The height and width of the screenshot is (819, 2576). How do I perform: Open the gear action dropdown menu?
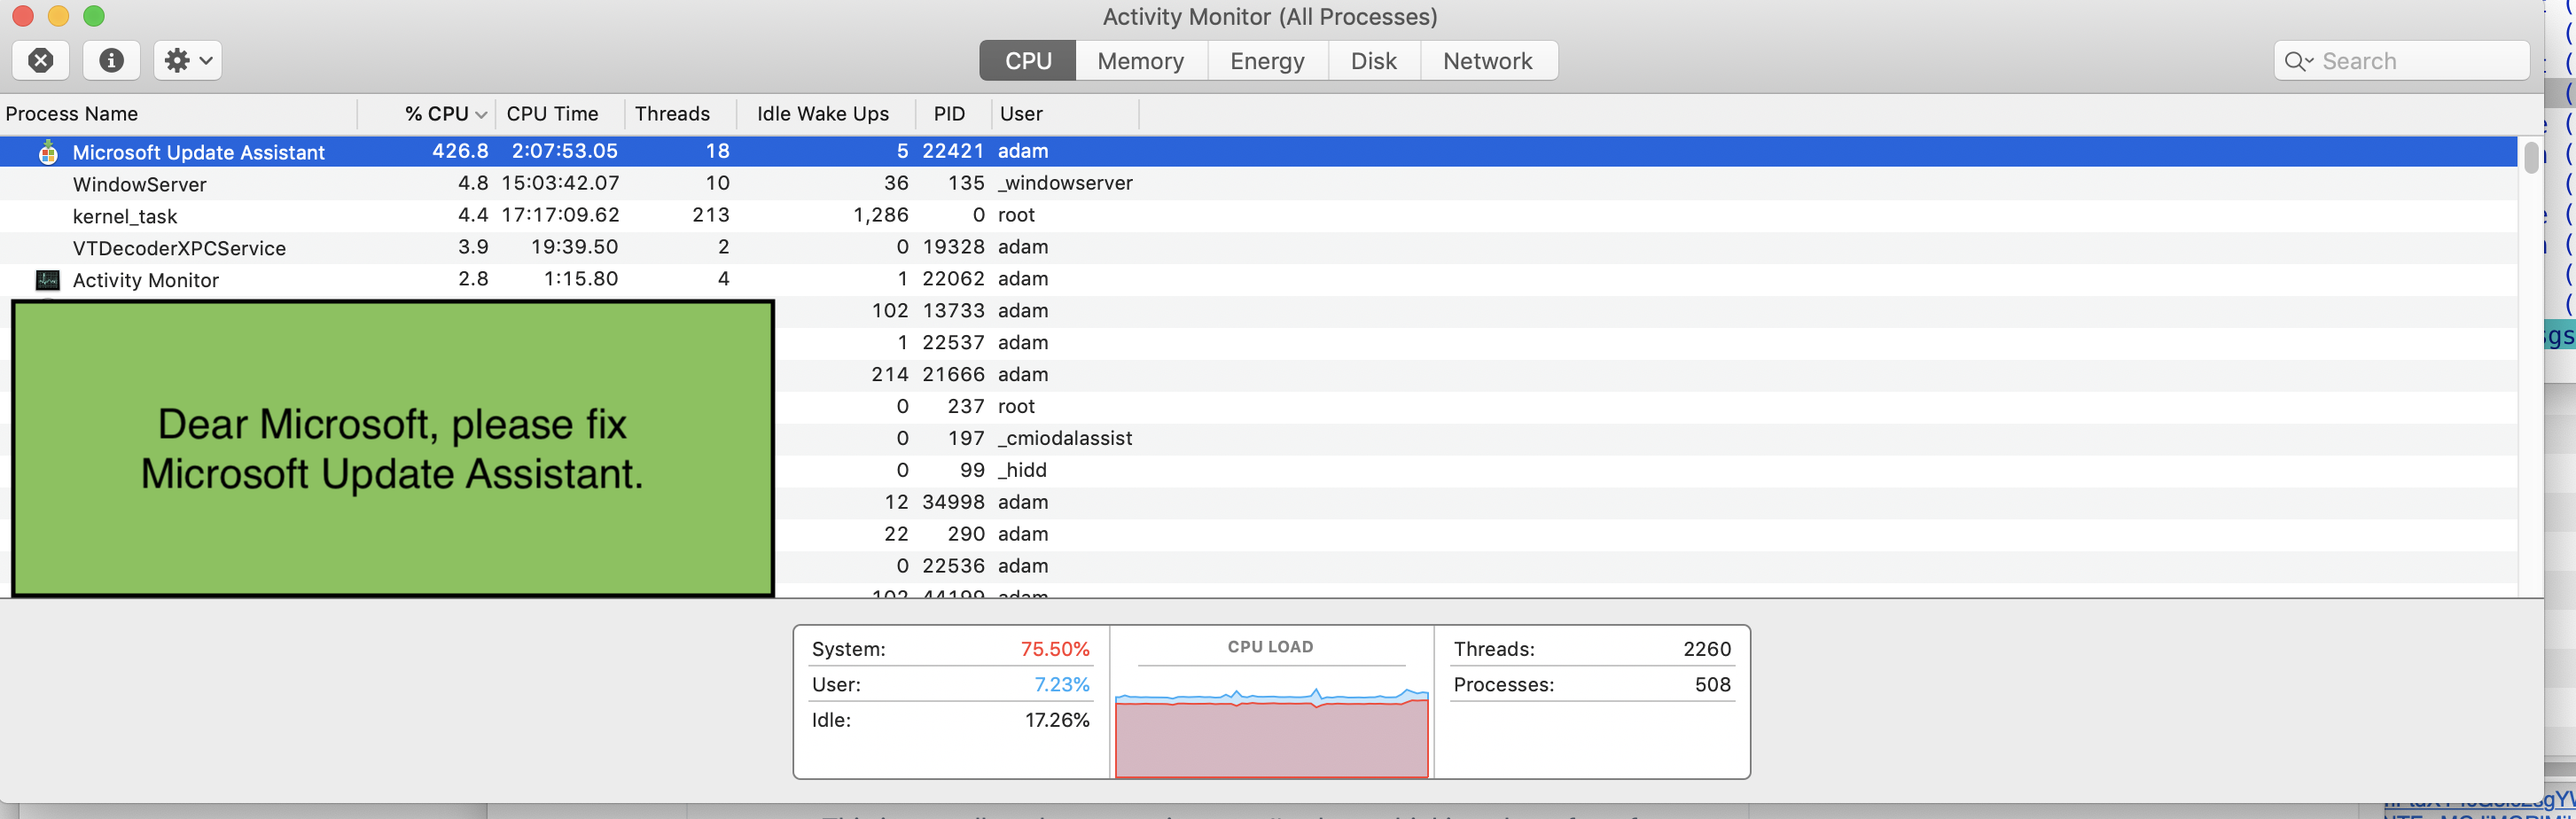point(188,60)
